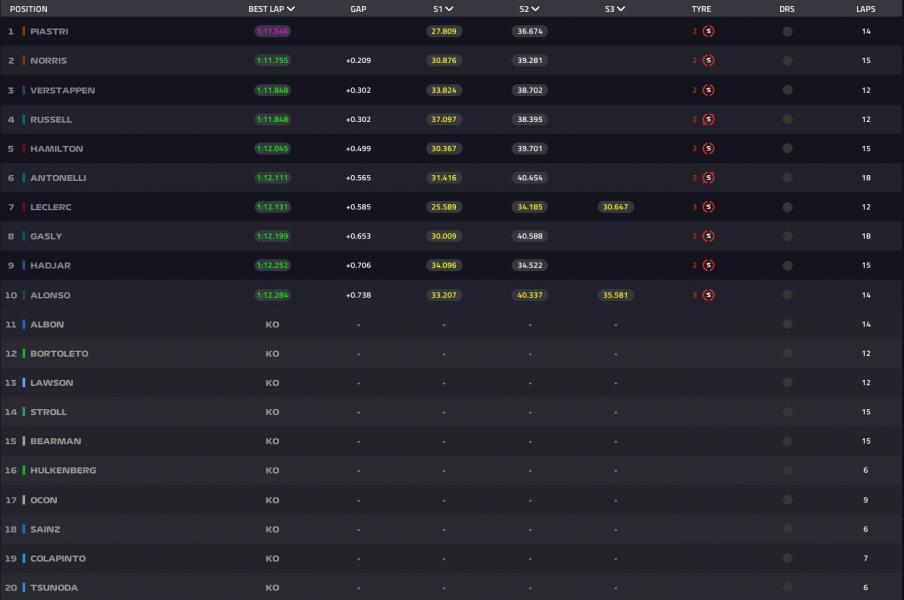
Task: Click Colapinto's blue team color bar
Action: coord(24,559)
